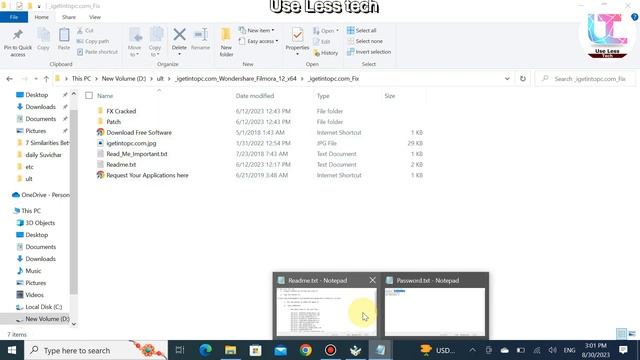Sort by Name column header

coord(105,96)
